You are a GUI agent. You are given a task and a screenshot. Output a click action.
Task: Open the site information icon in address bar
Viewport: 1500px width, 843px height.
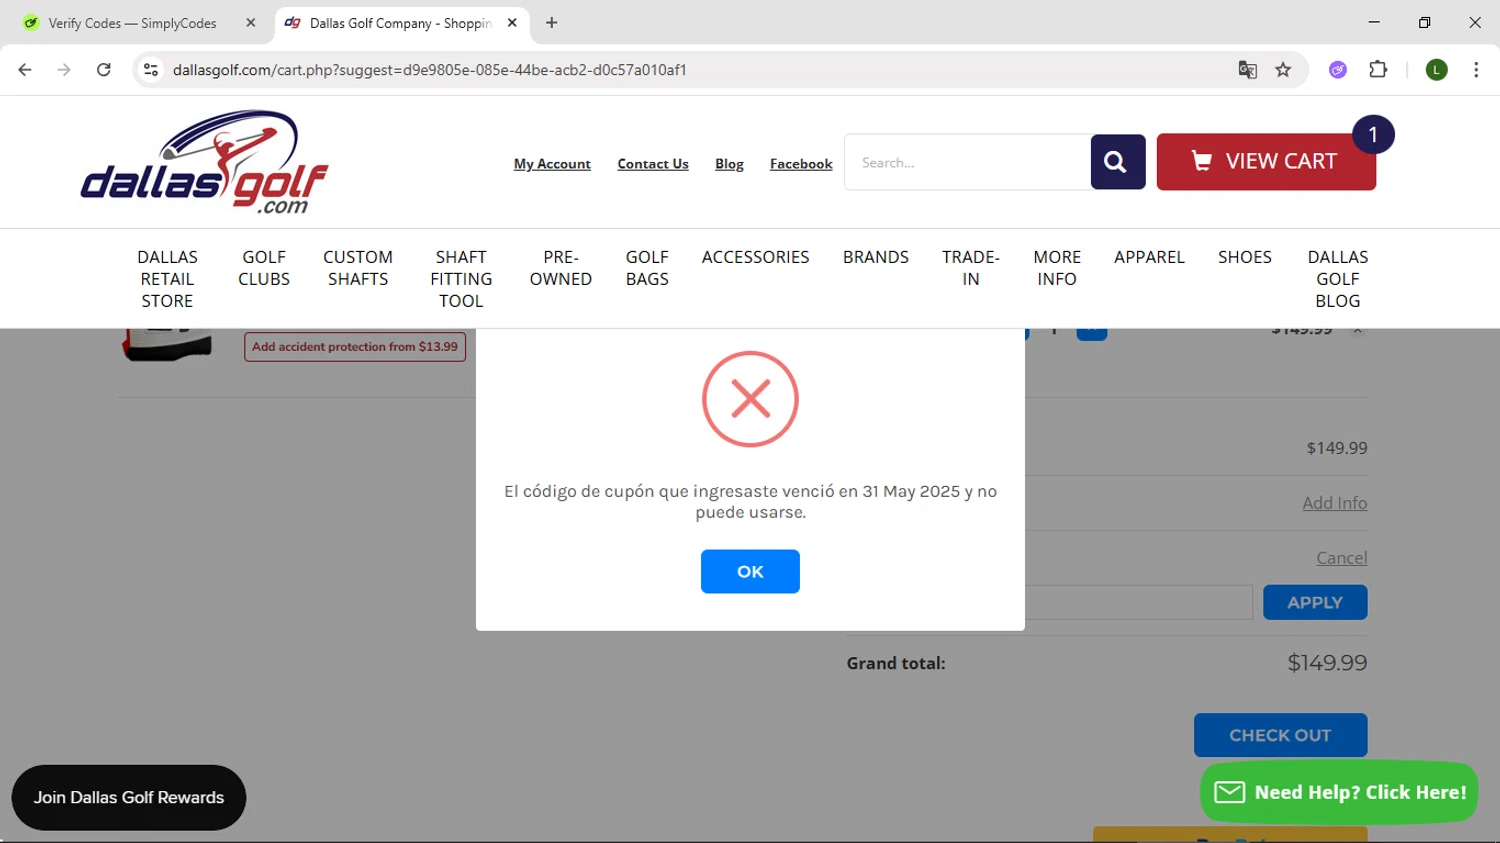tap(151, 70)
